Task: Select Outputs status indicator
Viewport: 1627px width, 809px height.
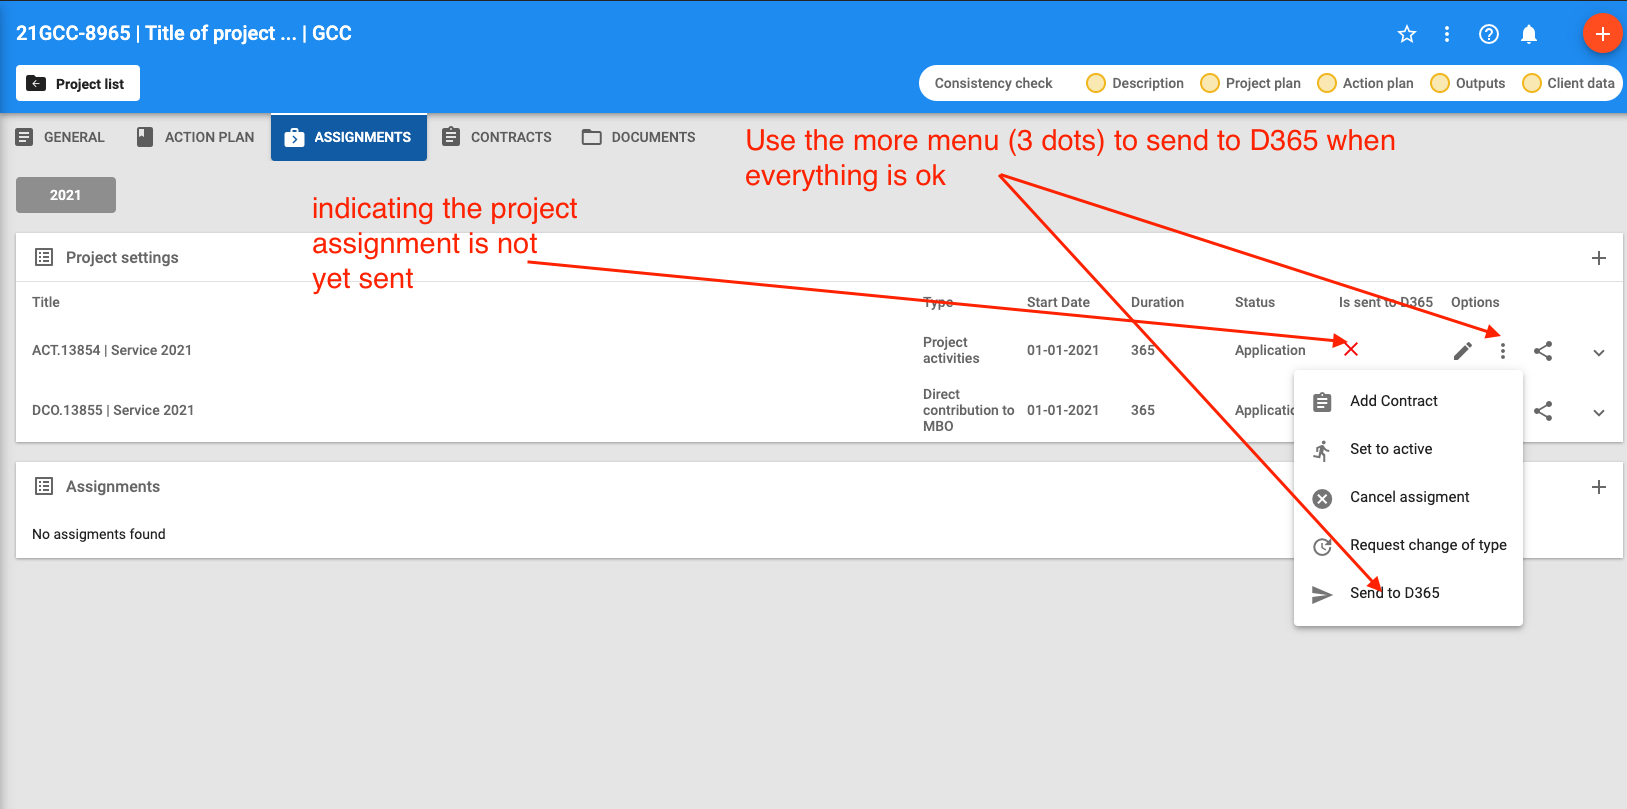Action: click(x=1468, y=83)
